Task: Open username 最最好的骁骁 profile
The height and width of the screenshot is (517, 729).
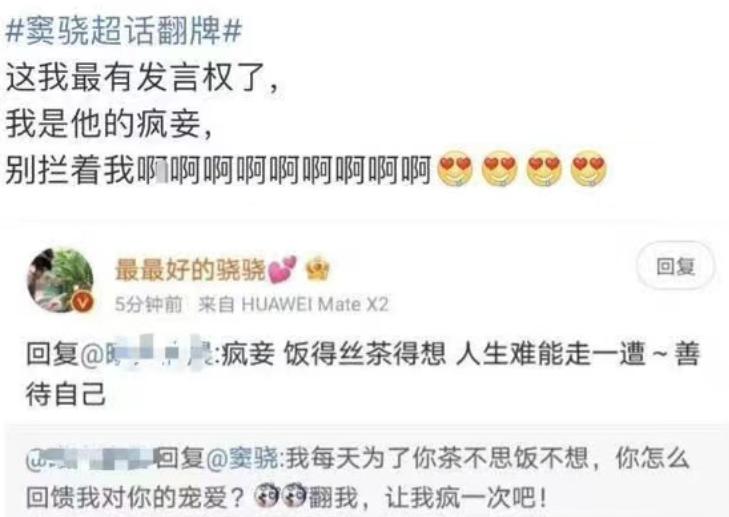Action: point(190,270)
